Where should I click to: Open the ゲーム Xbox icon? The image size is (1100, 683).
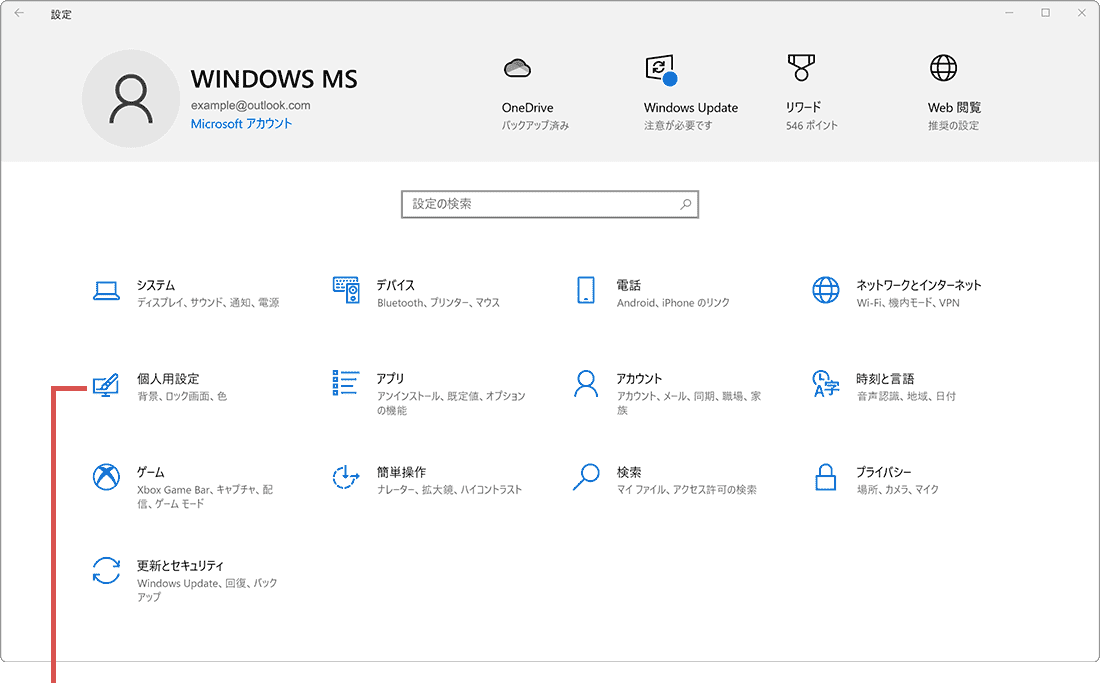click(x=106, y=477)
